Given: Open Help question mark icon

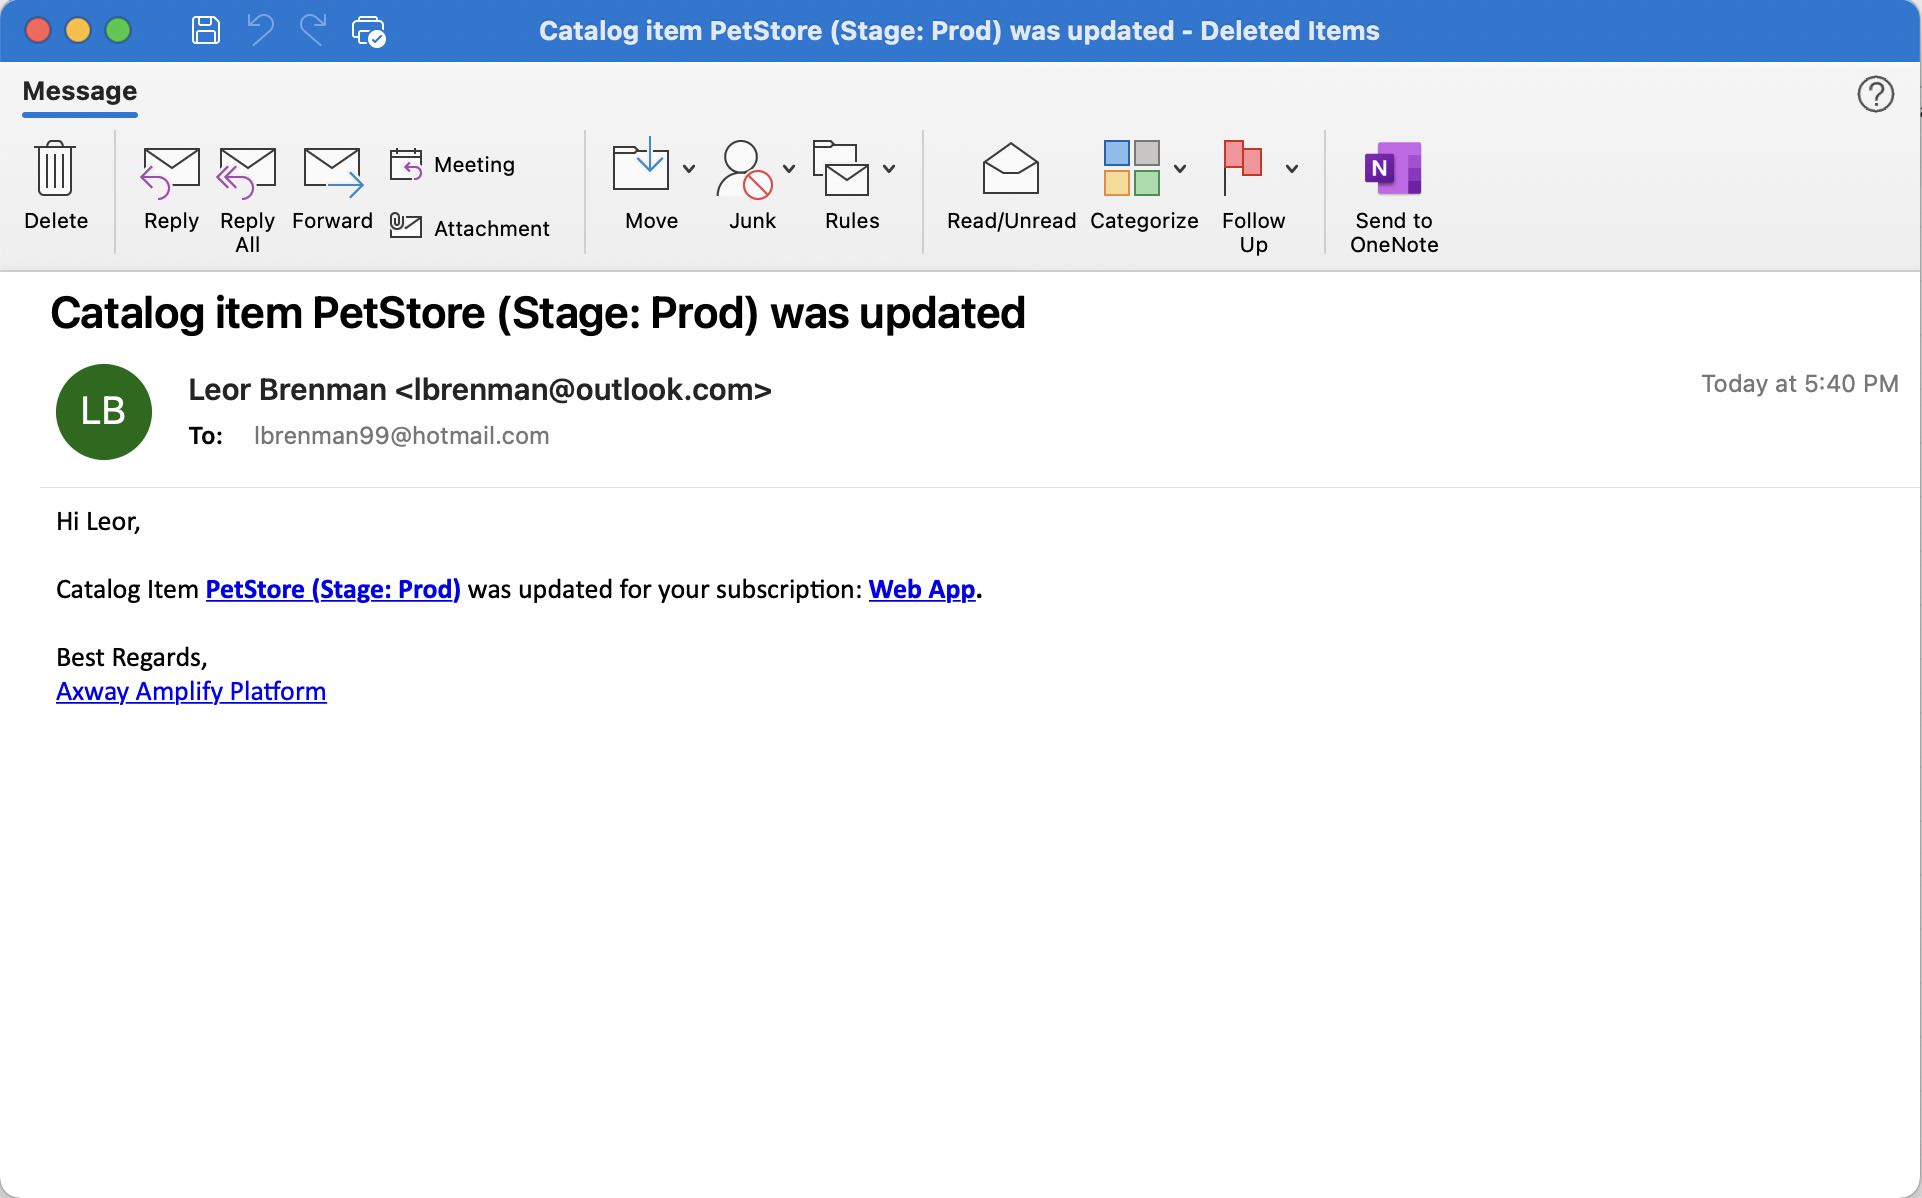Looking at the screenshot, I should (1876, 94).
